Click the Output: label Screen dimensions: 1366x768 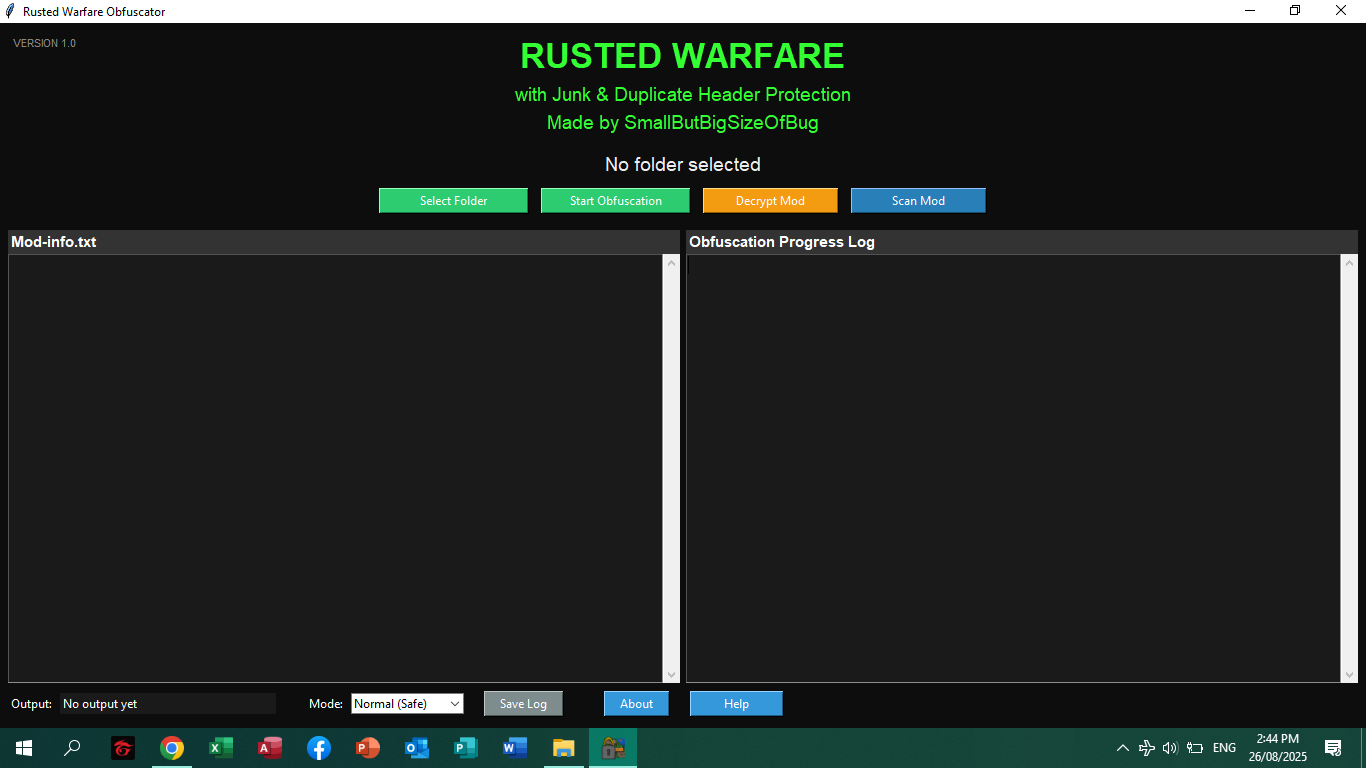[x=31, y=704]
